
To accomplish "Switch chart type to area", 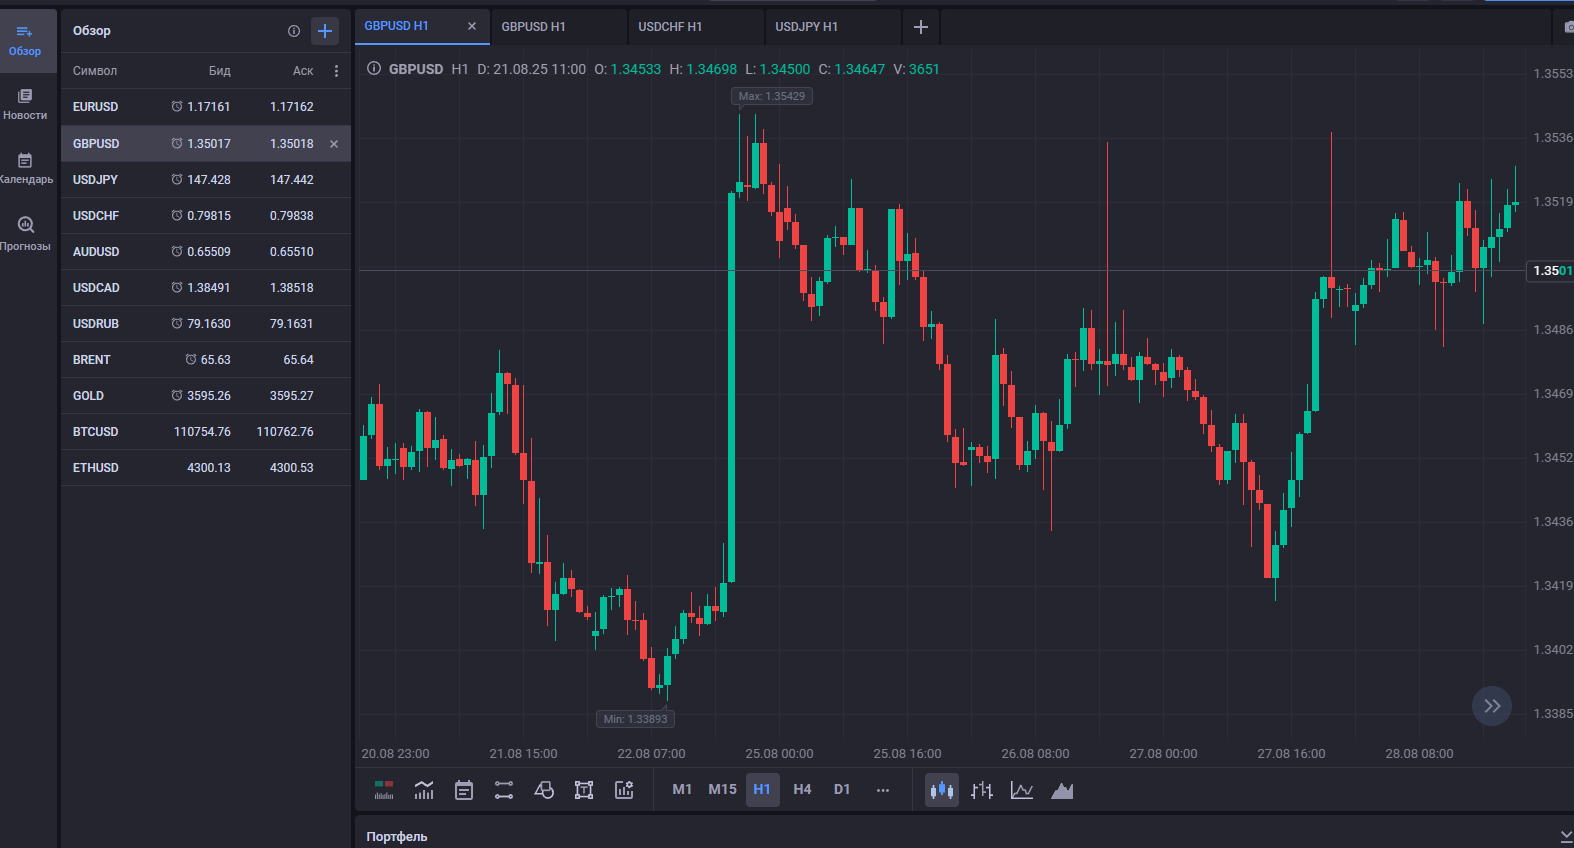I will (x=1062, y=790).
